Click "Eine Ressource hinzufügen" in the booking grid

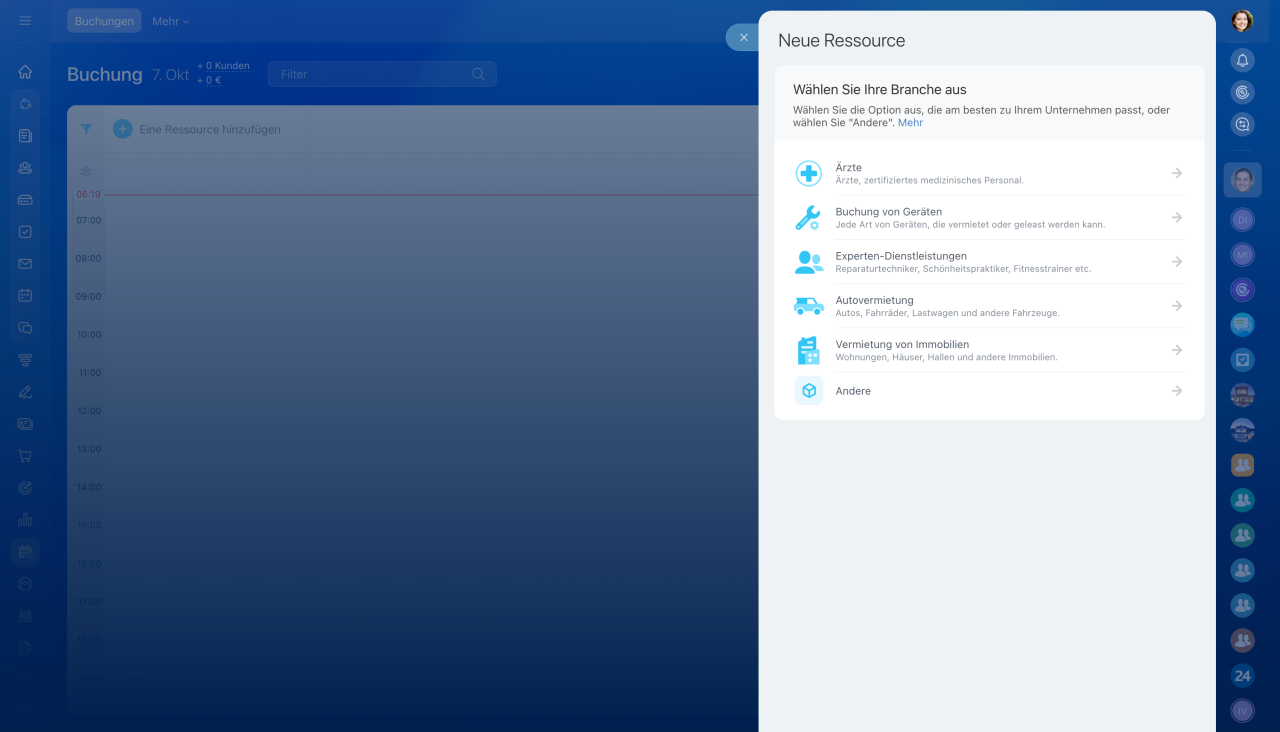[x=210, y=130]
